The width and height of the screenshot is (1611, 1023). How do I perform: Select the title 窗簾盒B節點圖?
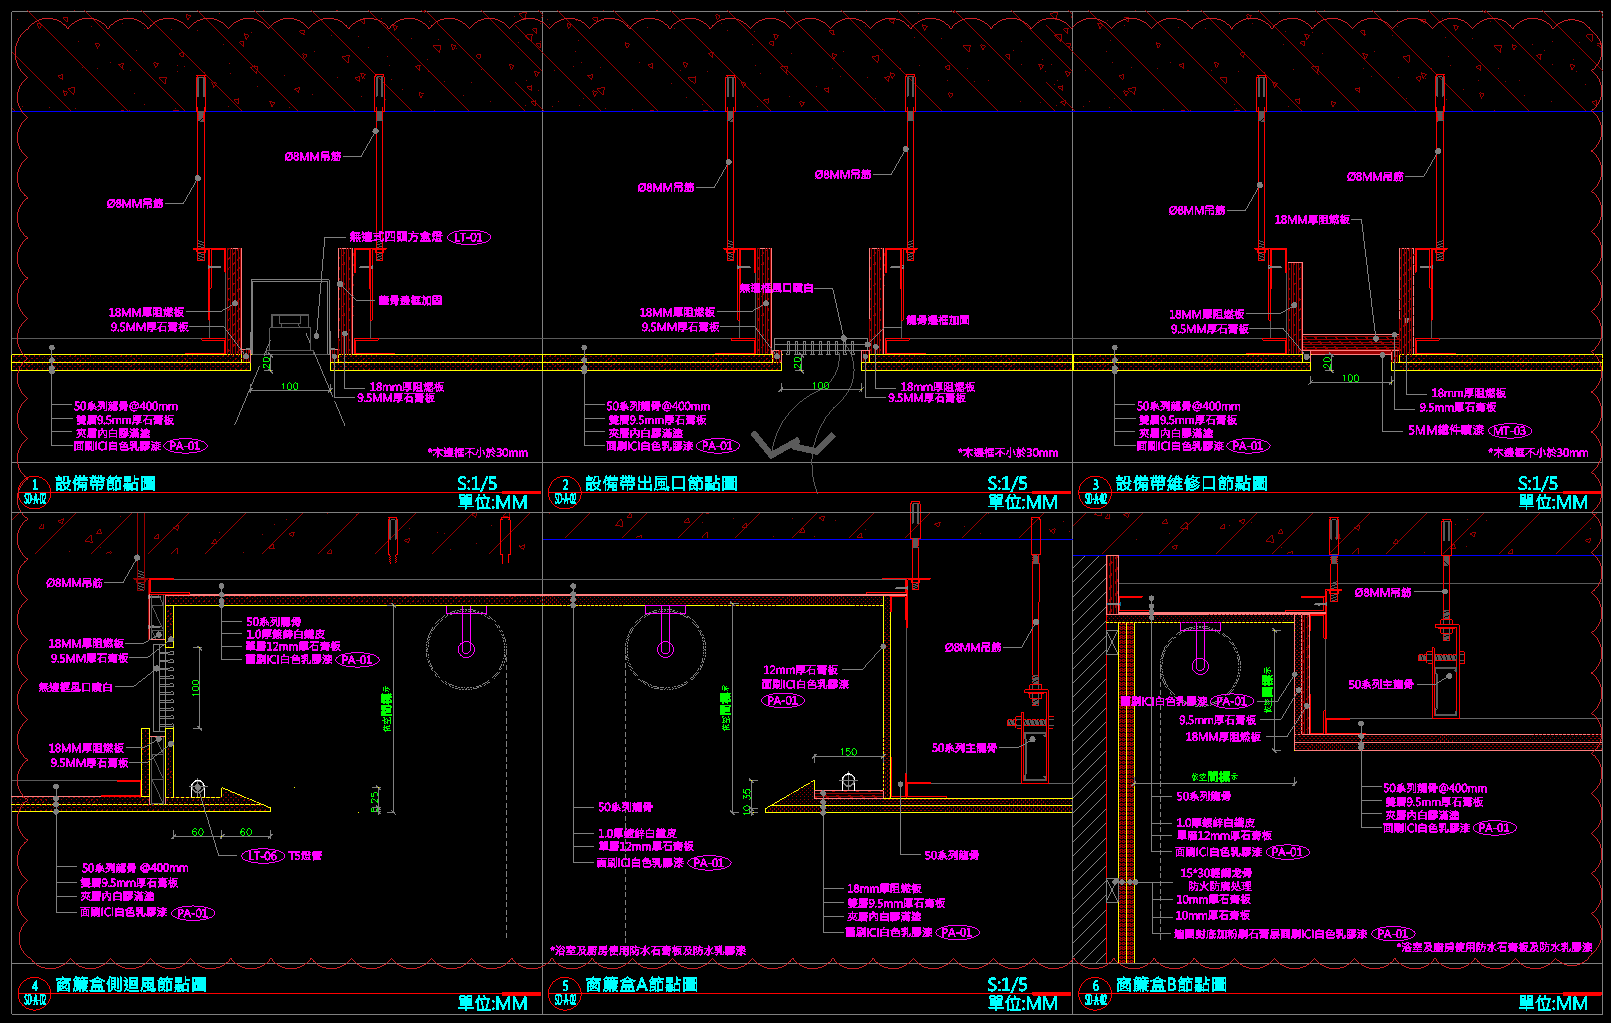pyautogui.click(x=1171, y=984)
